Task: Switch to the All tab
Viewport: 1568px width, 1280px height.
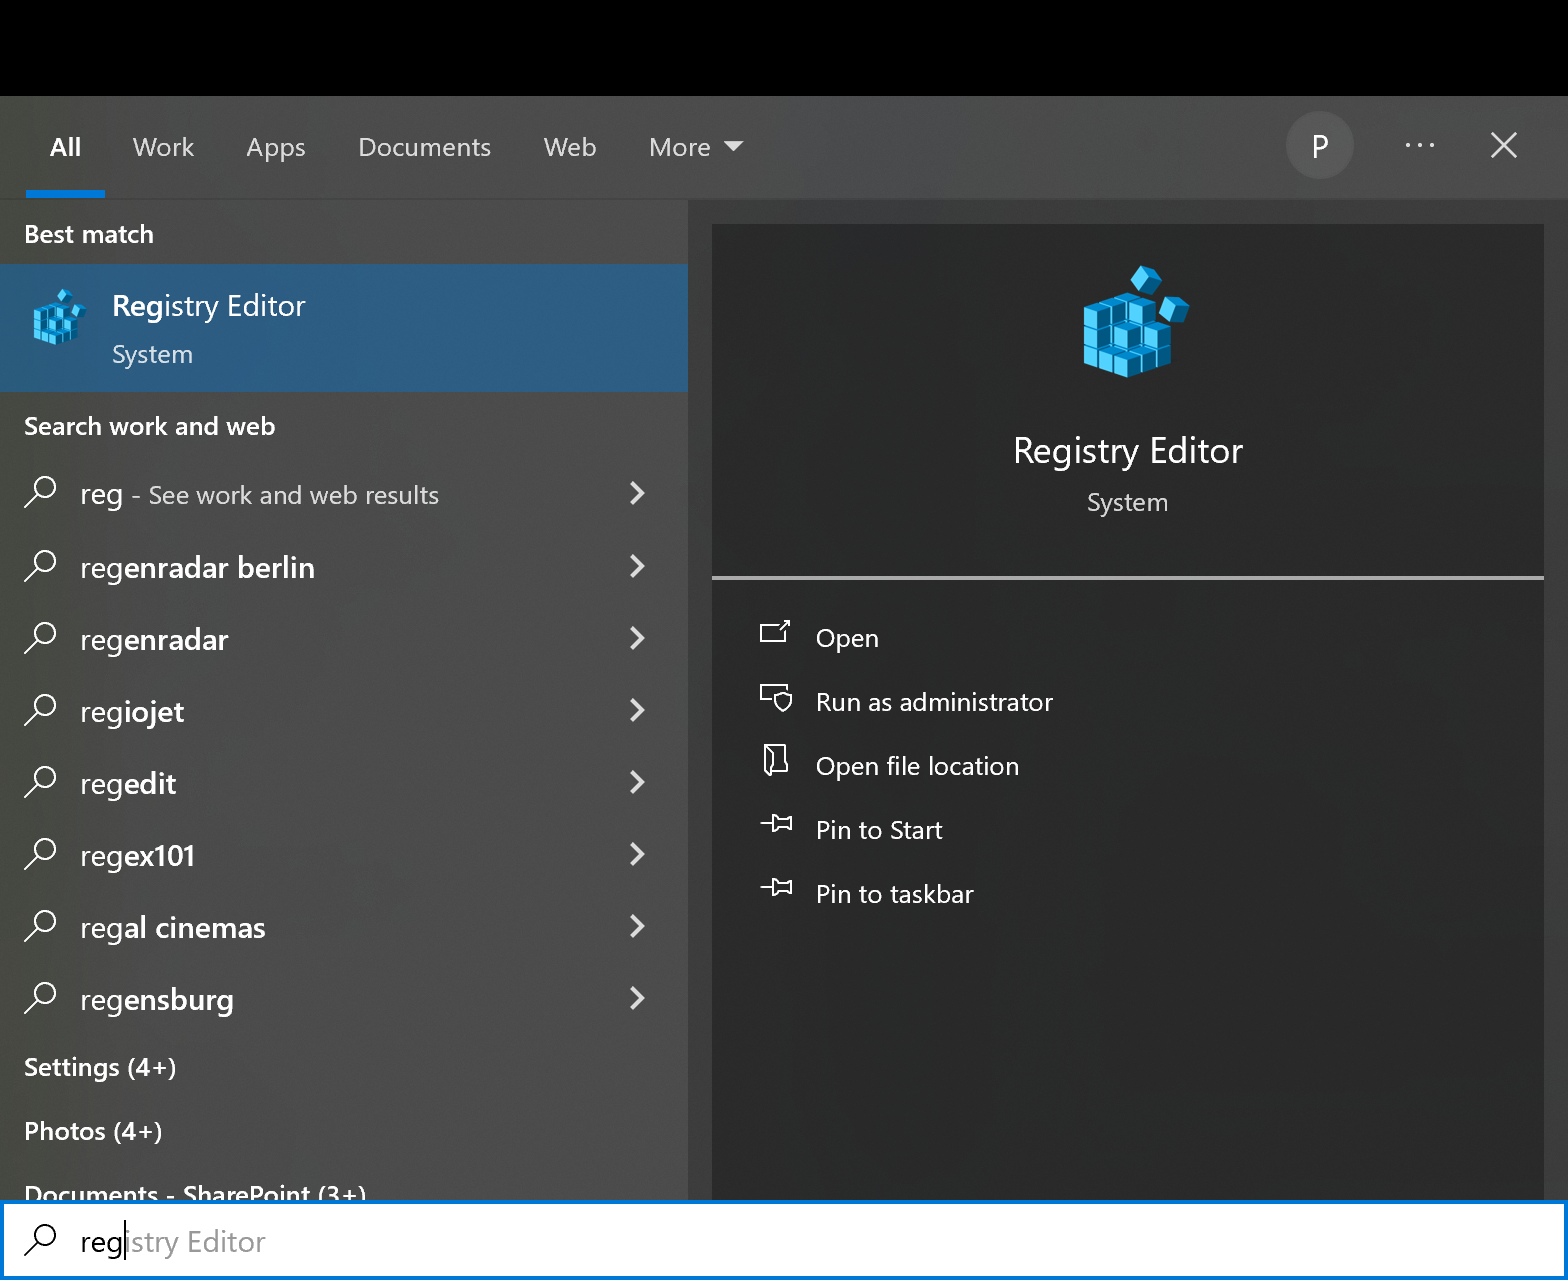Action: click(x=66, y=147)
